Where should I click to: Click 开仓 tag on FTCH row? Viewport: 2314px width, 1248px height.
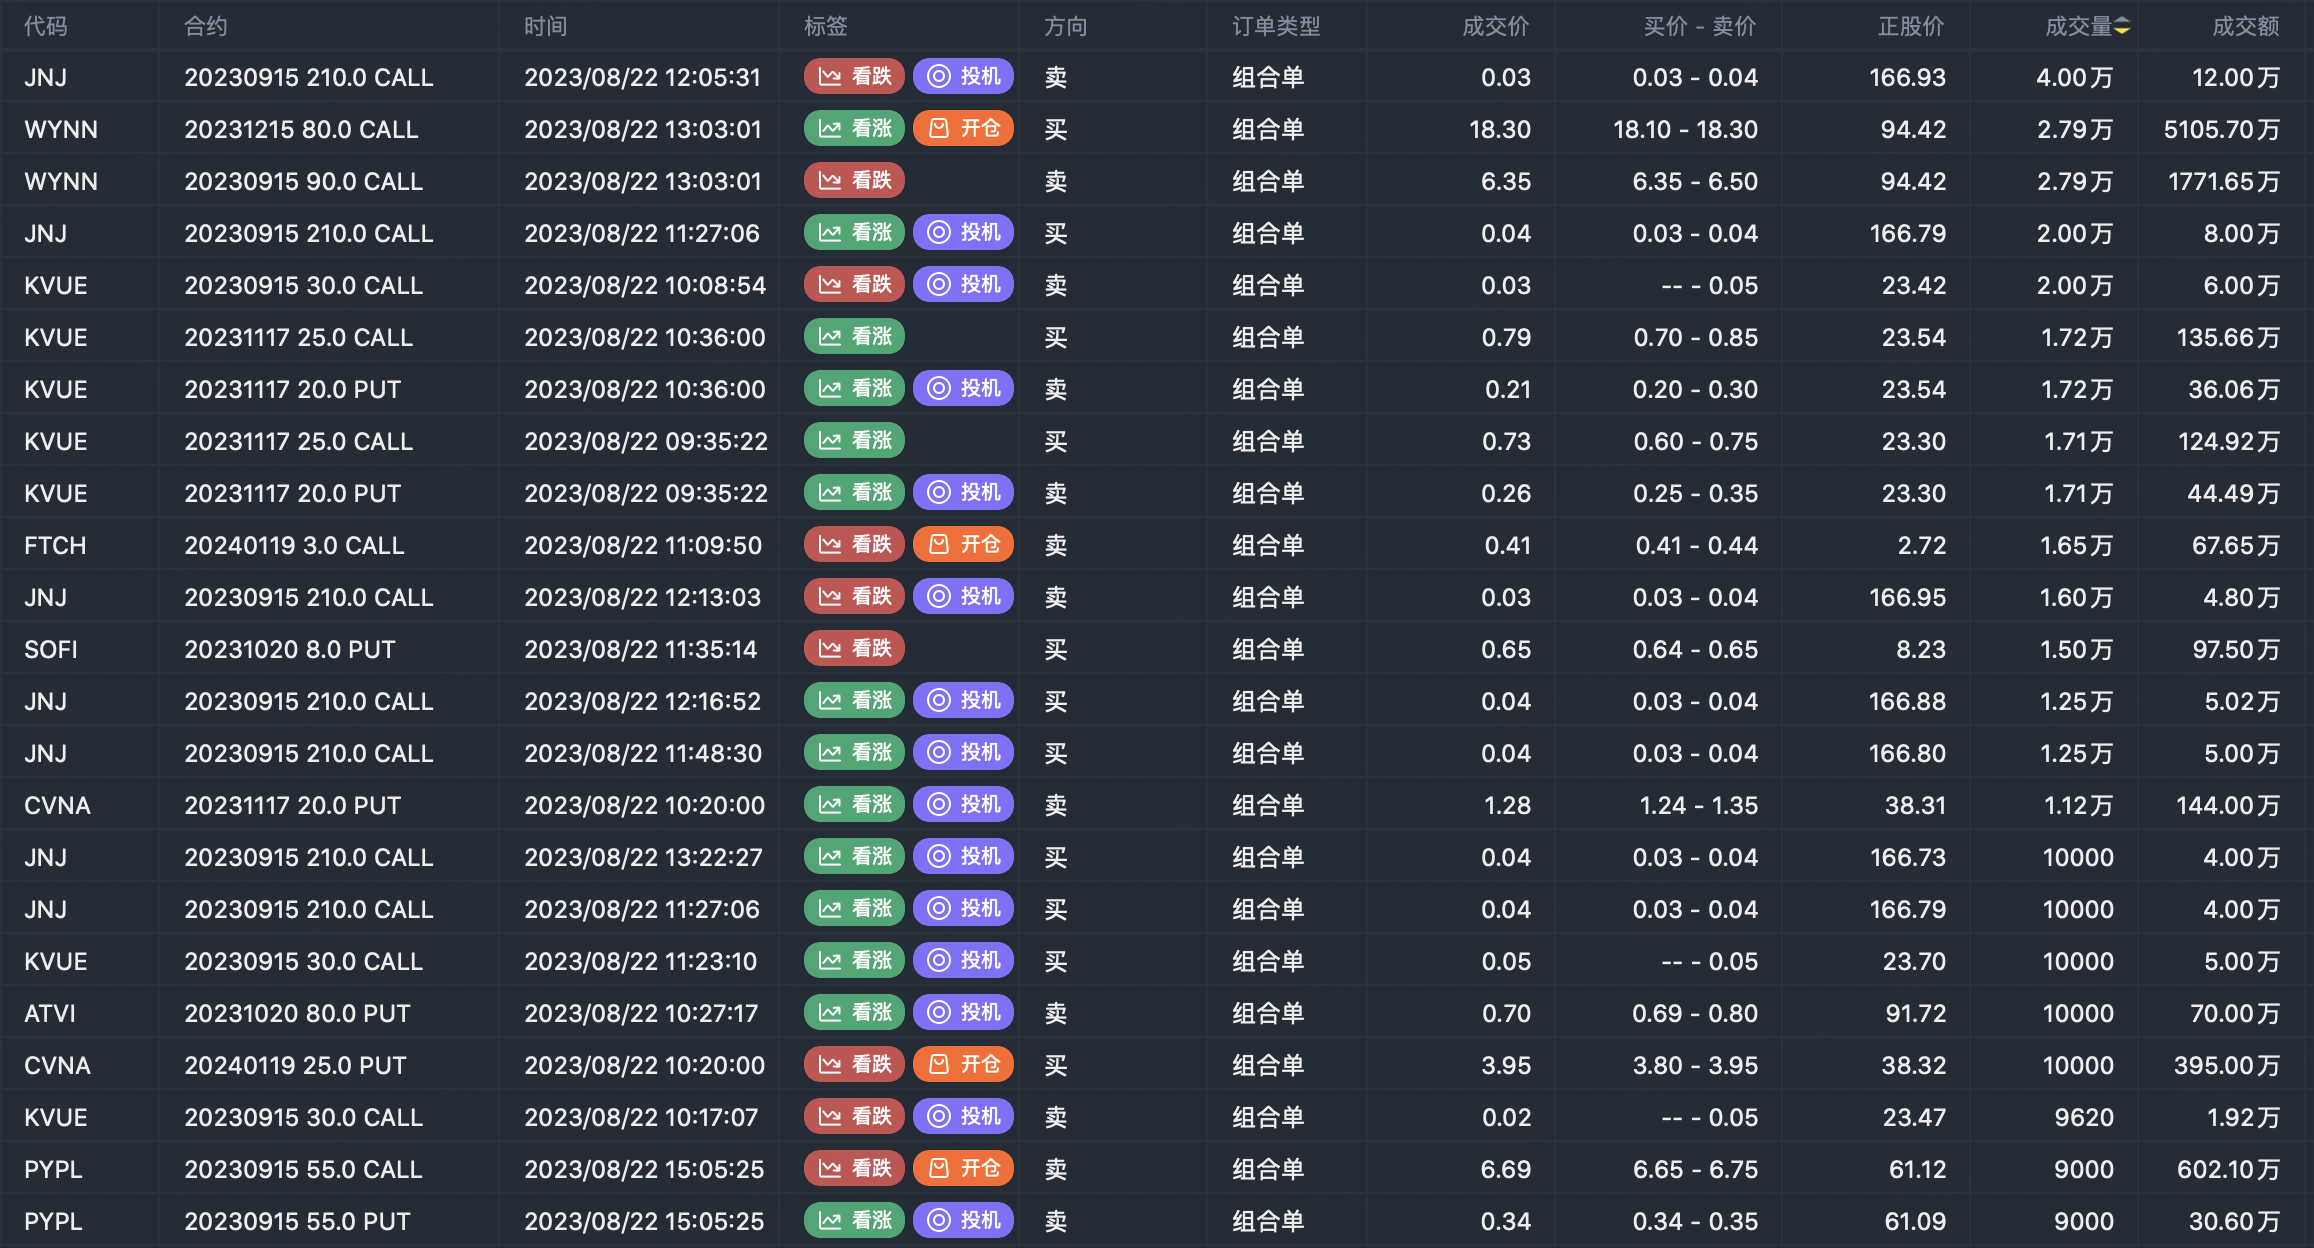point(963,545)
